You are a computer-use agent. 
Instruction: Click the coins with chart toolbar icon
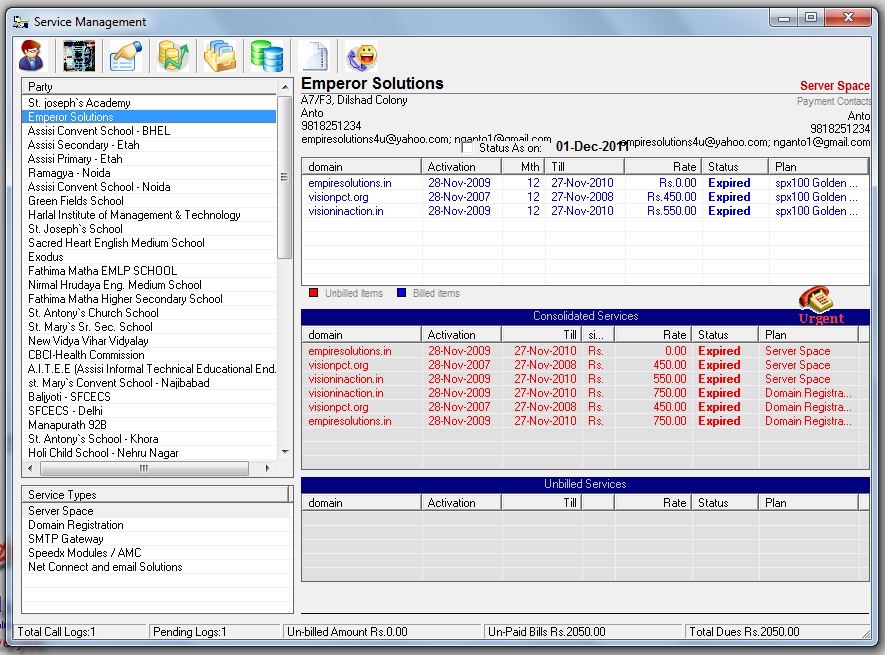pyautogui.click(x=173, y=56)
